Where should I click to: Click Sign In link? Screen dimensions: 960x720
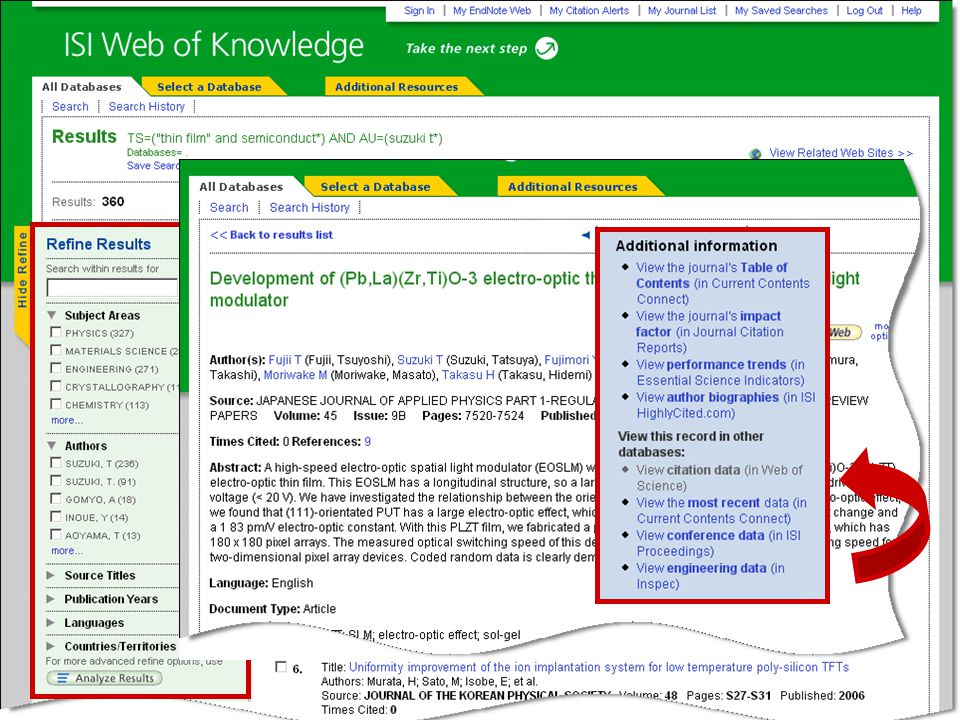point(419,10)
